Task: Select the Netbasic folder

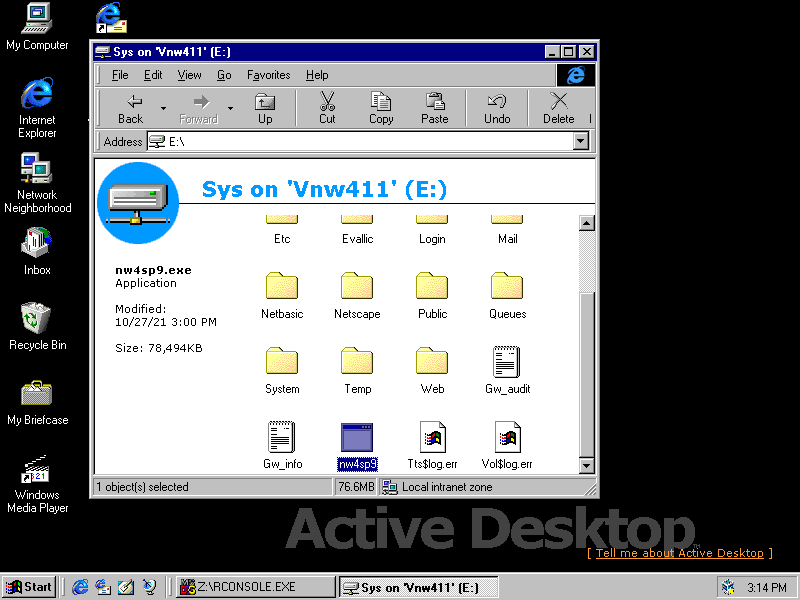Action: click(282, 295)
